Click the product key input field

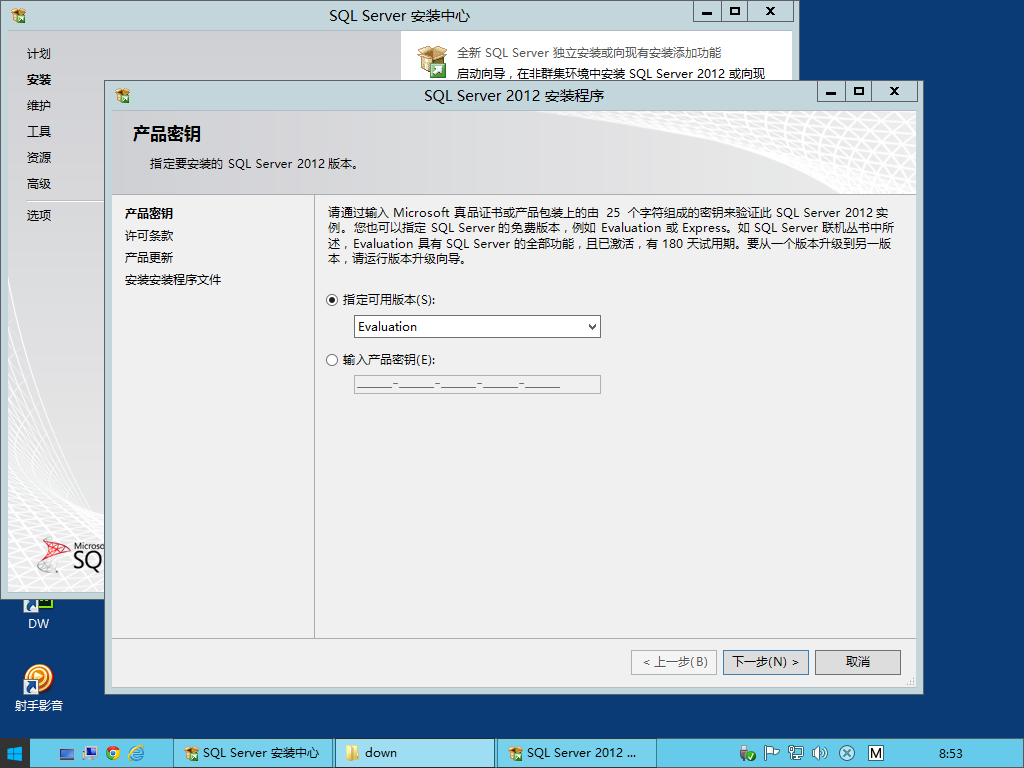point(477,385)
